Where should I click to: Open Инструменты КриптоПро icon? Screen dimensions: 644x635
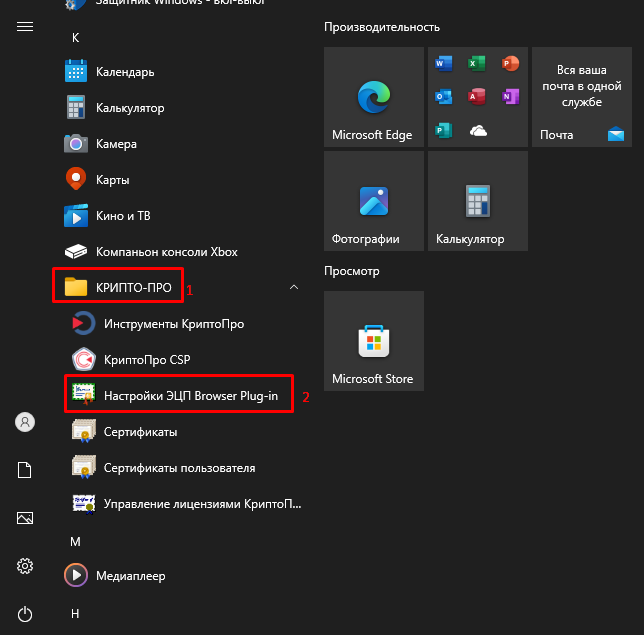coord(84,324)
